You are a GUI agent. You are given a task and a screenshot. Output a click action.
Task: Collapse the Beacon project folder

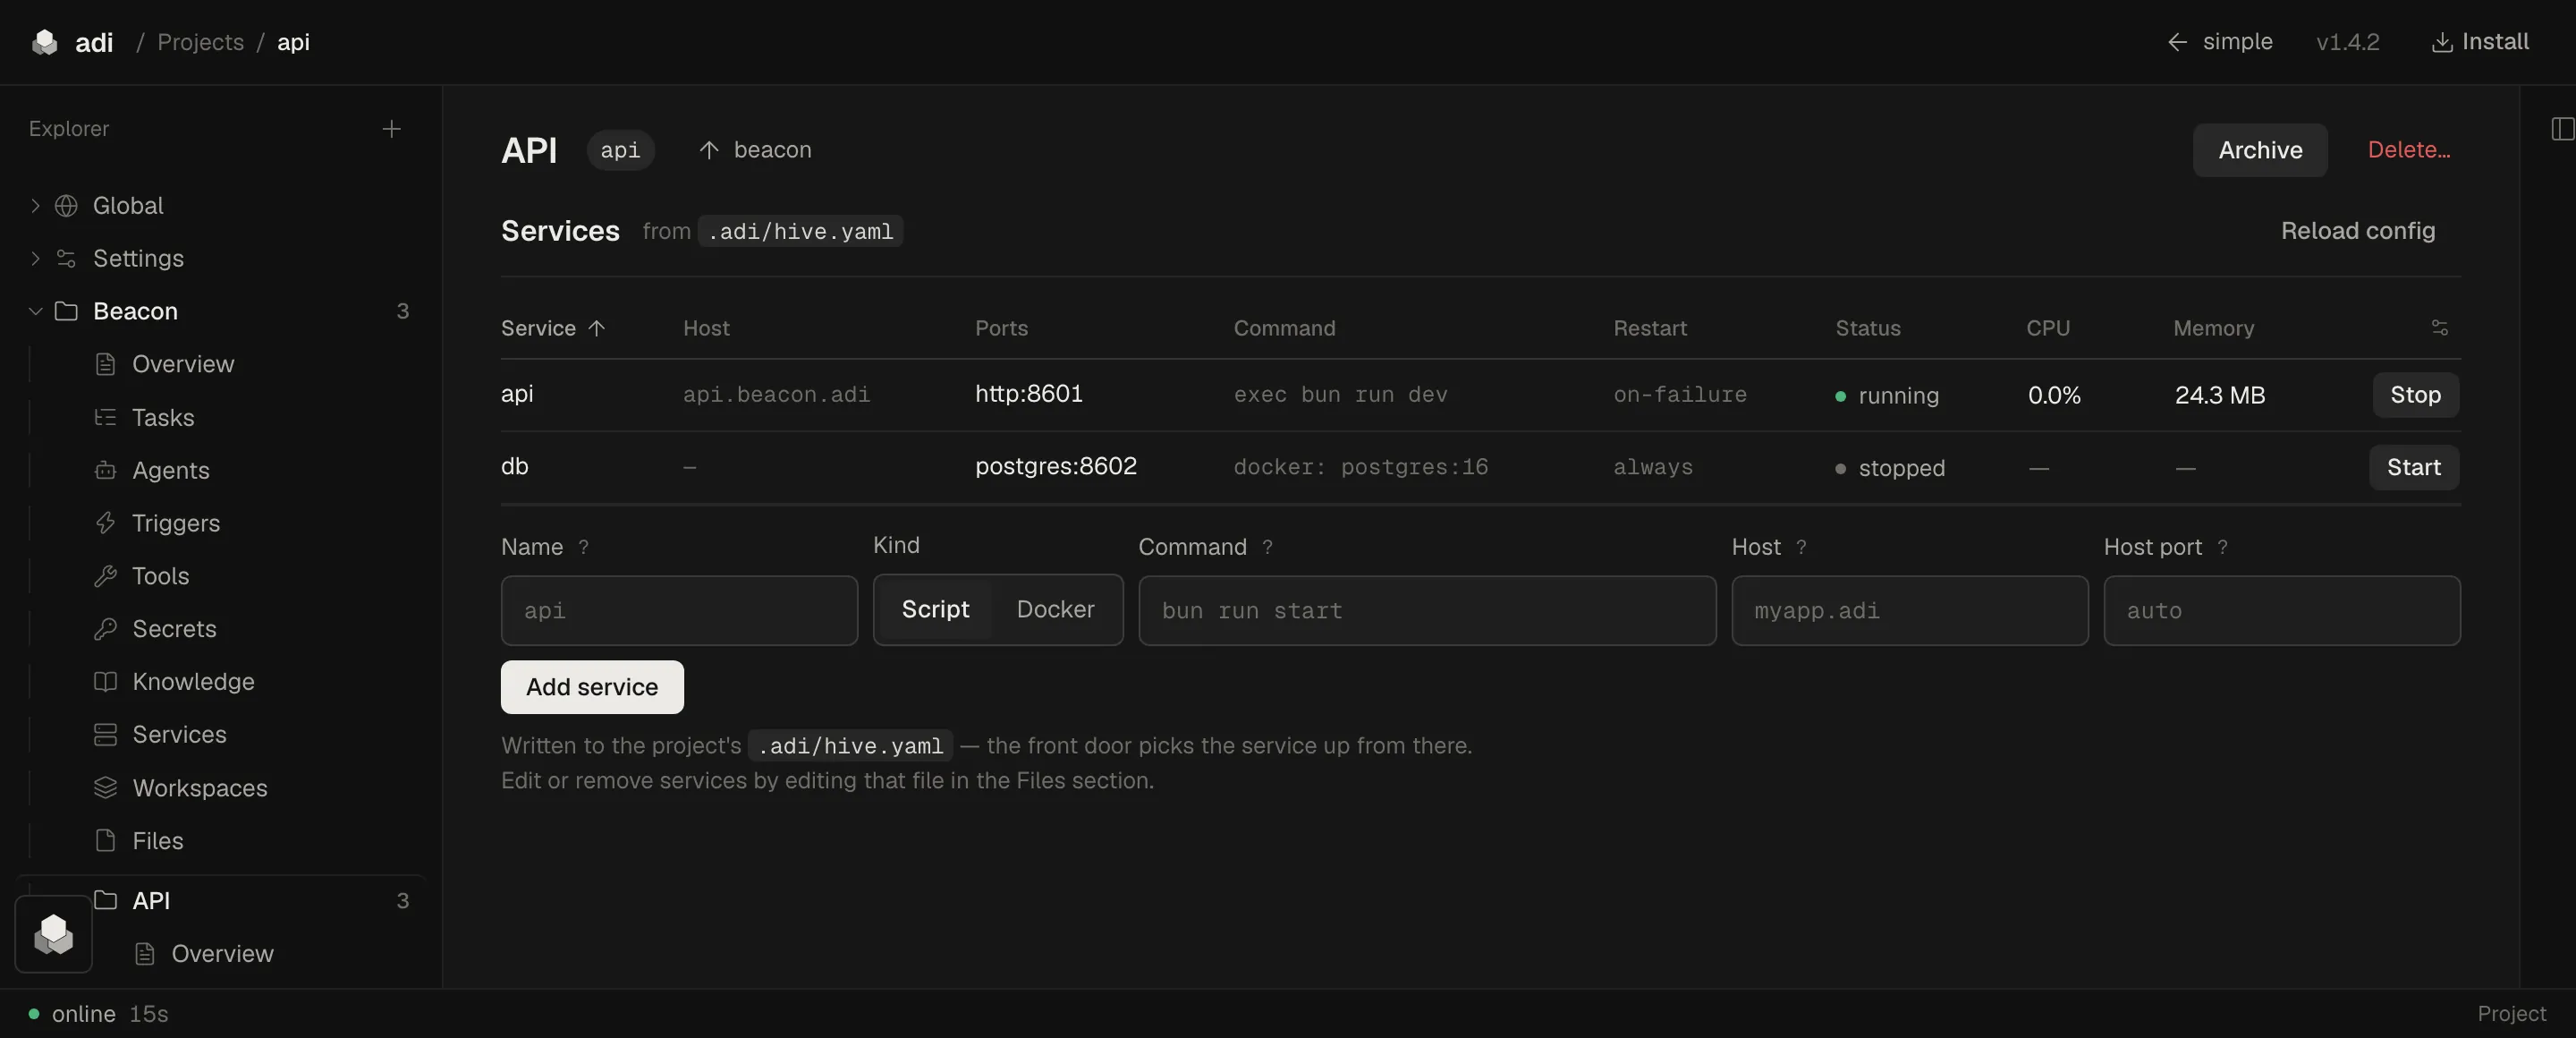coord(35,311)
